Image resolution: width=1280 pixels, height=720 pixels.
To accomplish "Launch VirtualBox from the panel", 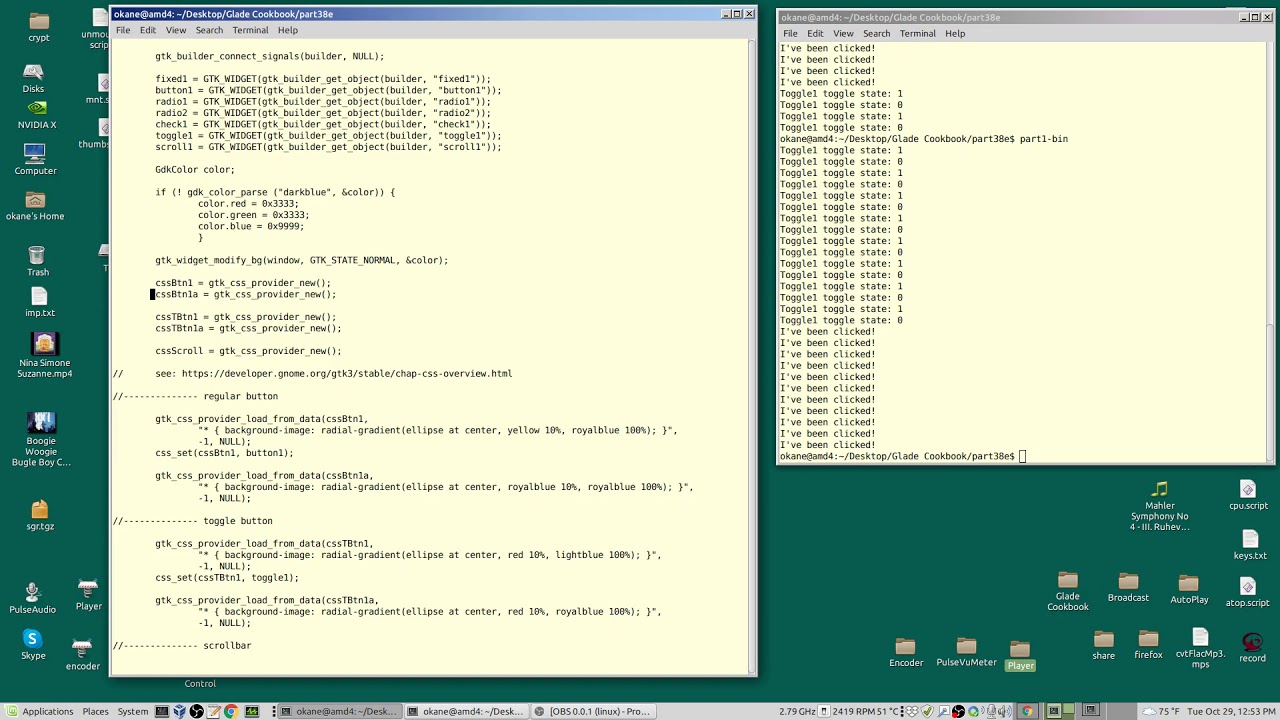I will click(x=179, y=711).
